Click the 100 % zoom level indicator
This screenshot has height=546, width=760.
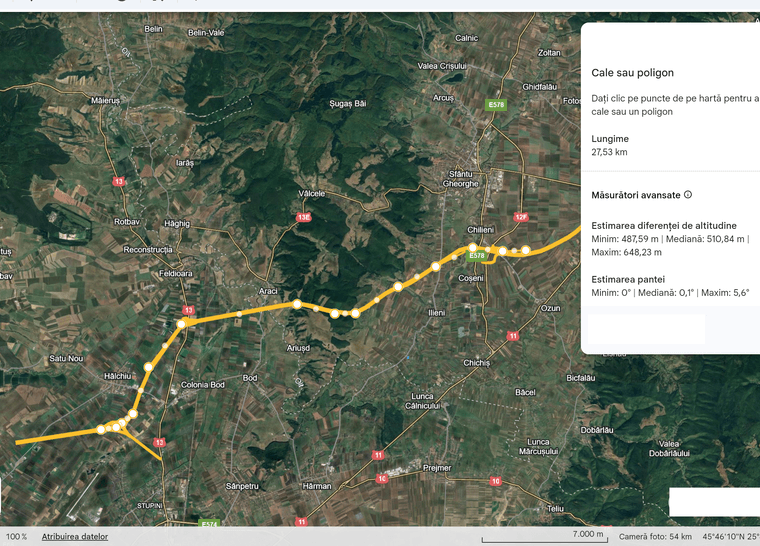point(16,537)
